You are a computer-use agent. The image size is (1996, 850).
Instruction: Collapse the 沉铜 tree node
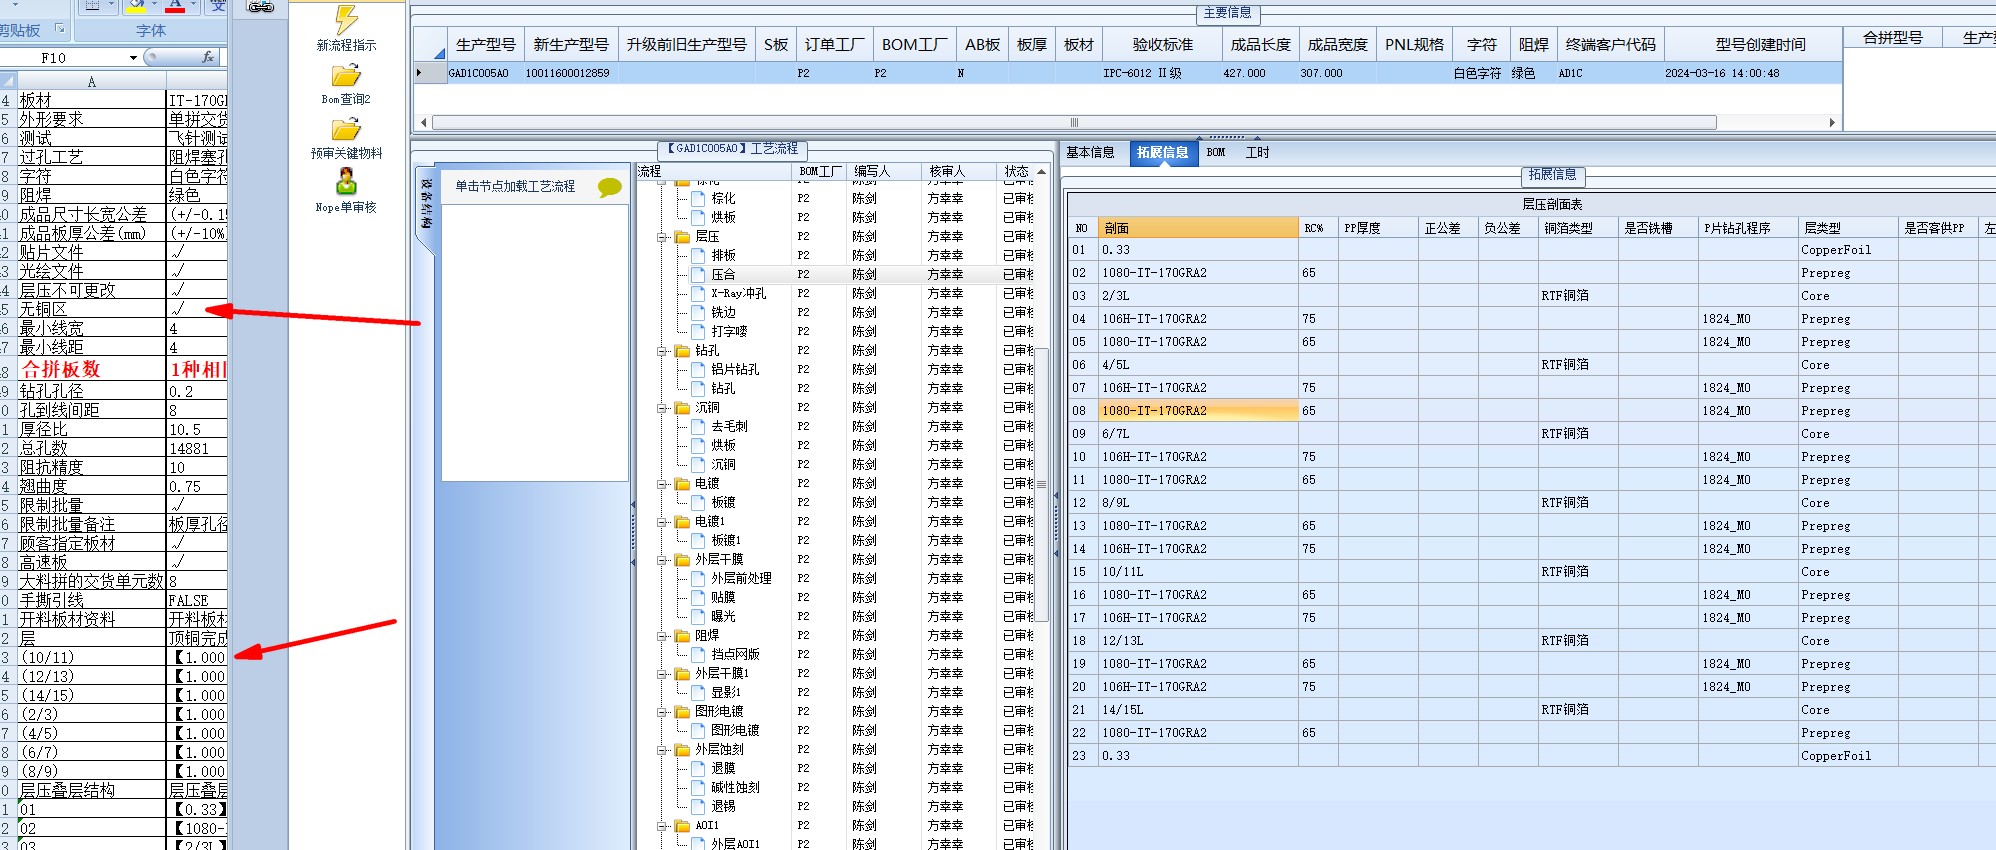tap(662, 408)
